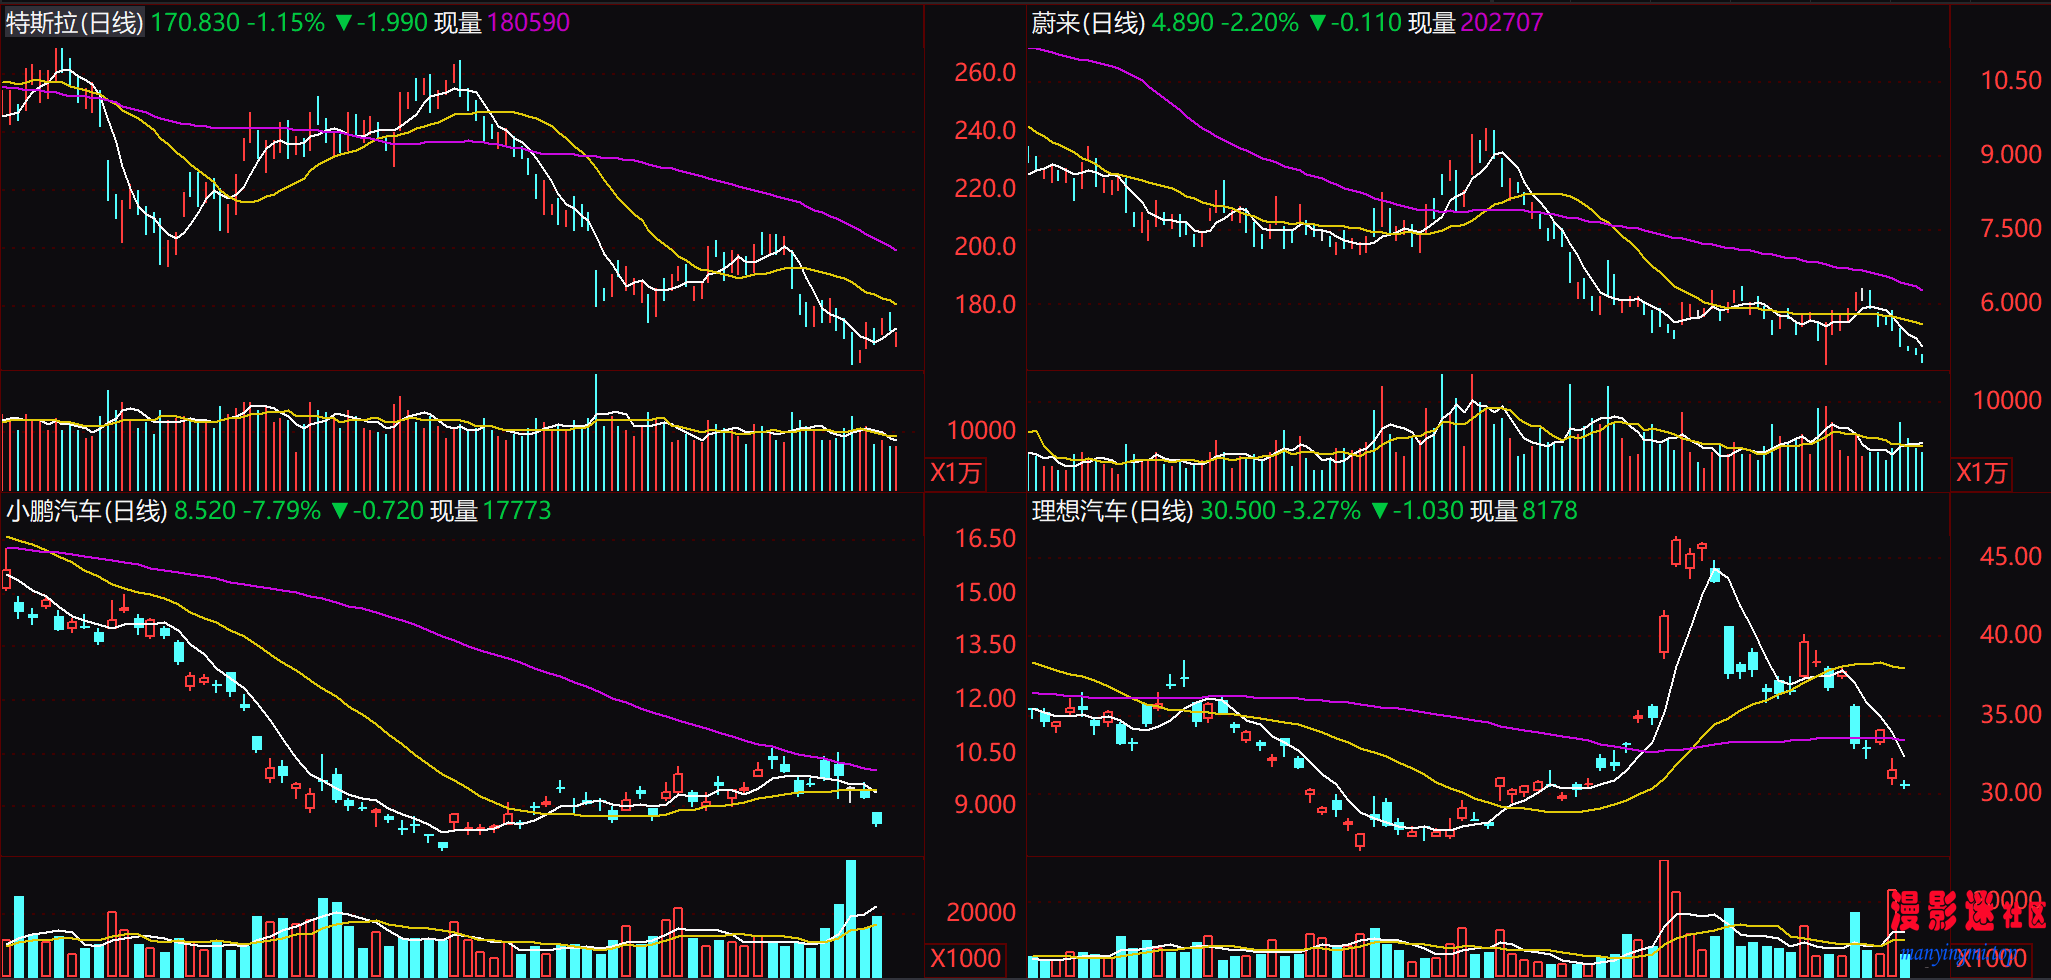The height and width of the screenshot is (980, 2051).
Task: Click the X1万 unit box in NIO's volume pane
Action: coord(1982,473)
